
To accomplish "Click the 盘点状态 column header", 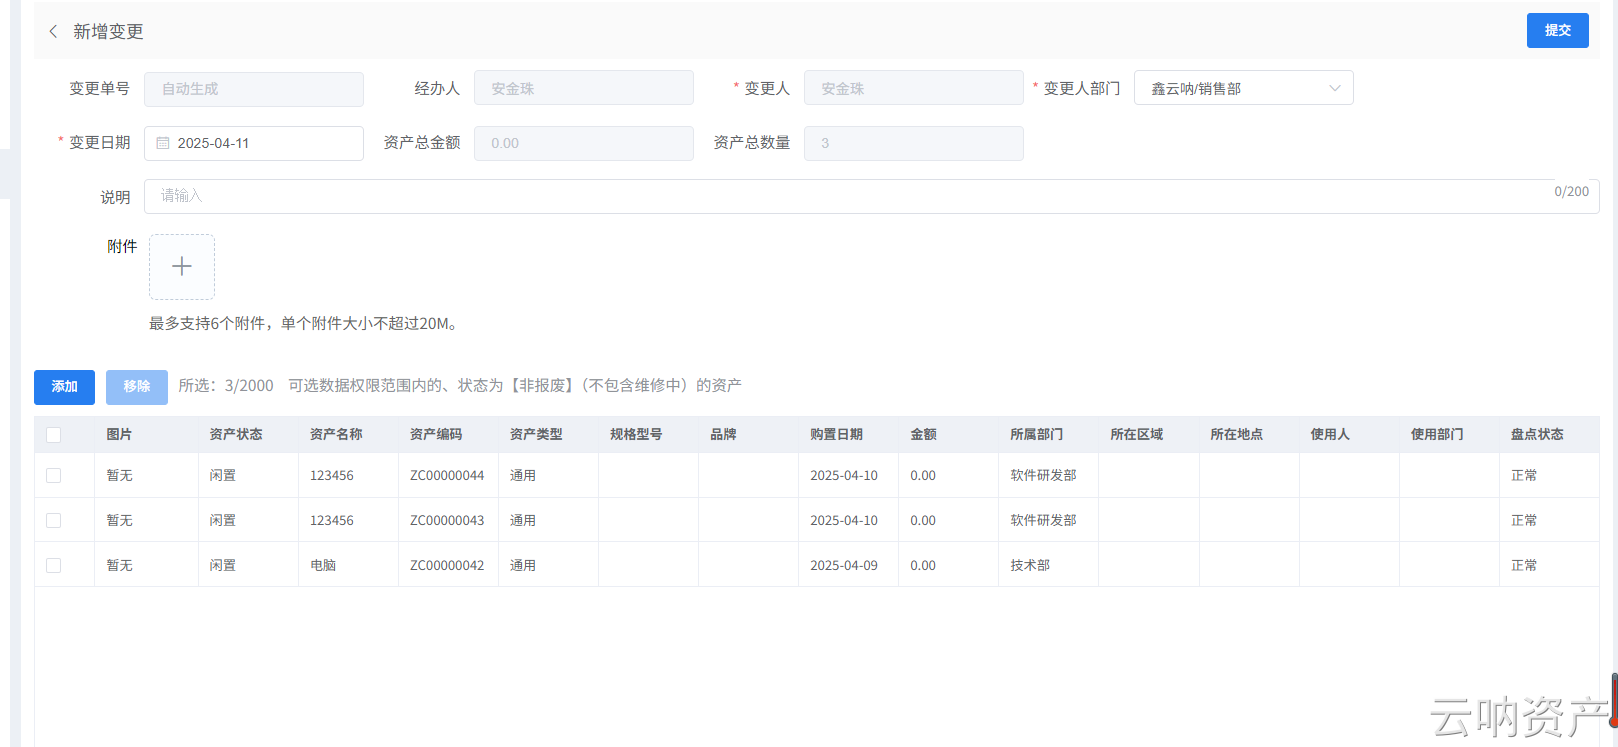I will (1537, 435).
